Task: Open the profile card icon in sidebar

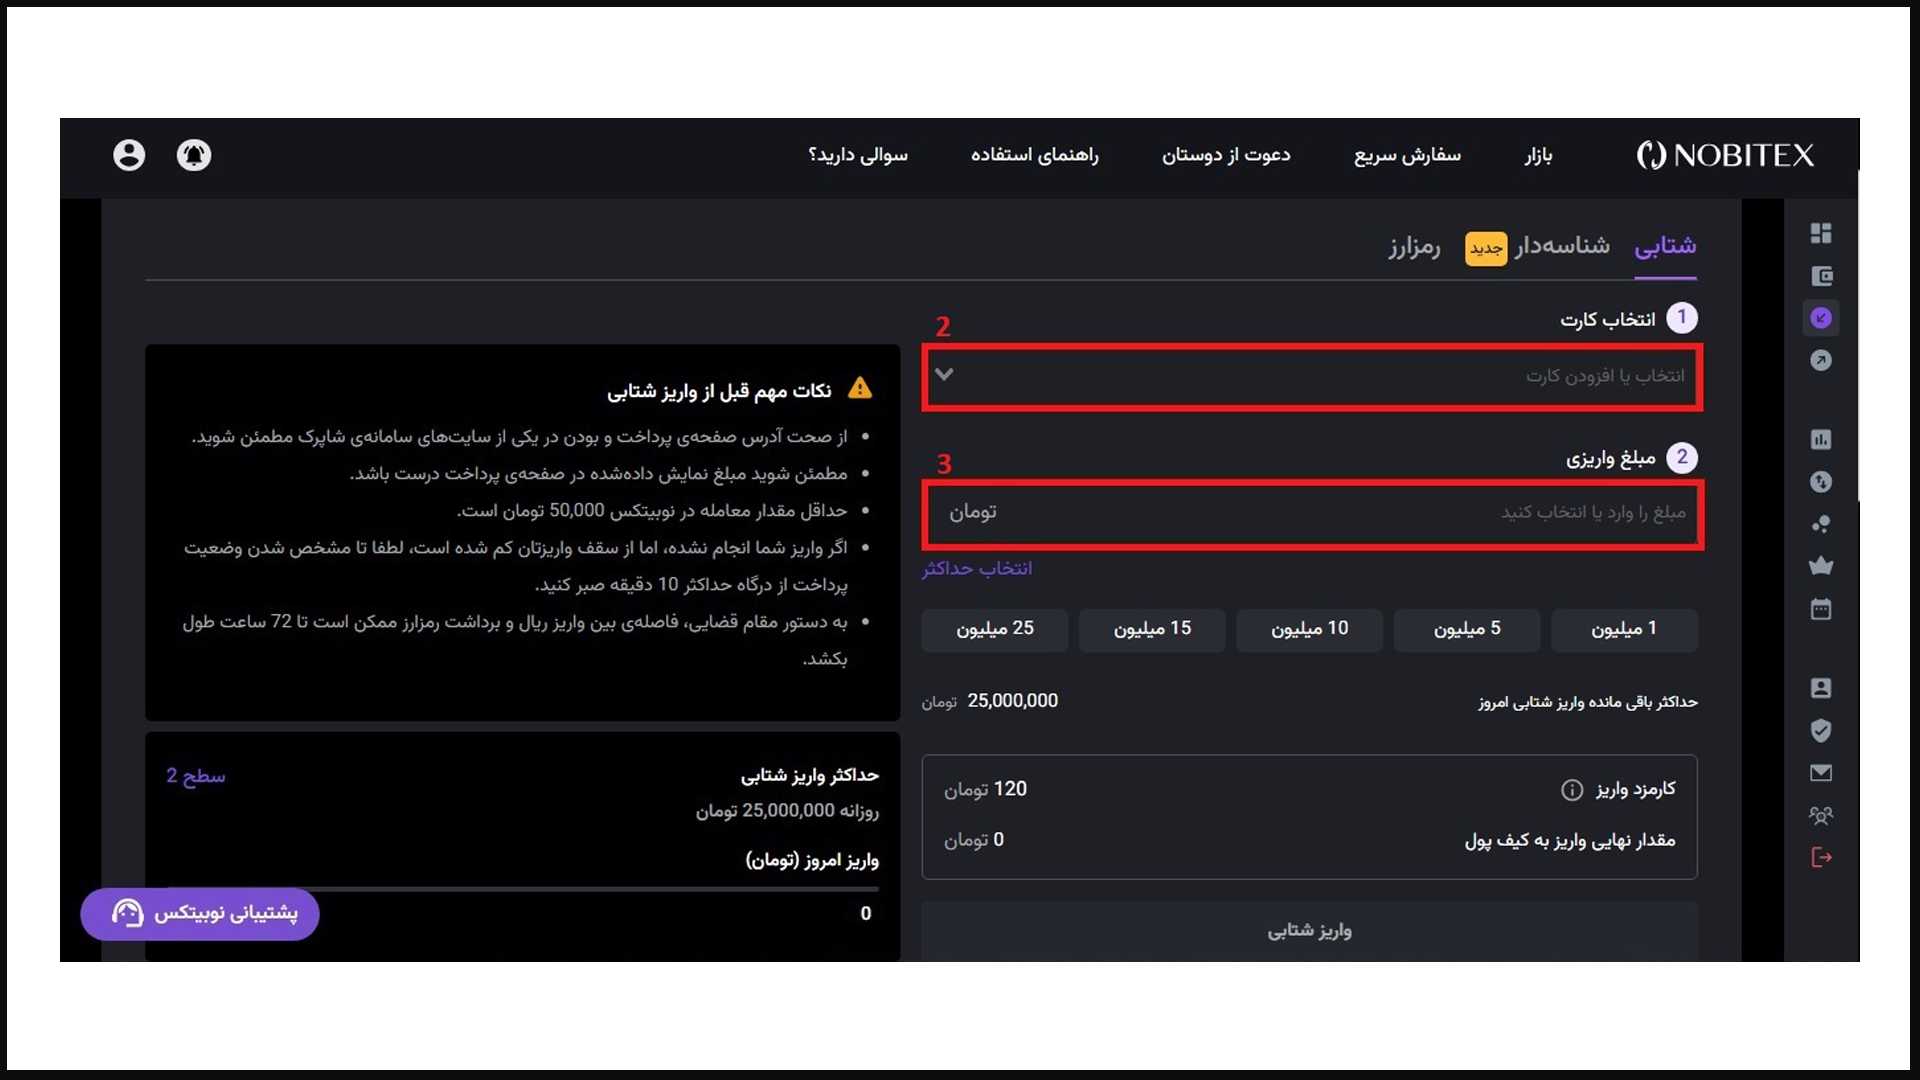Action: tap(1821, 688)
